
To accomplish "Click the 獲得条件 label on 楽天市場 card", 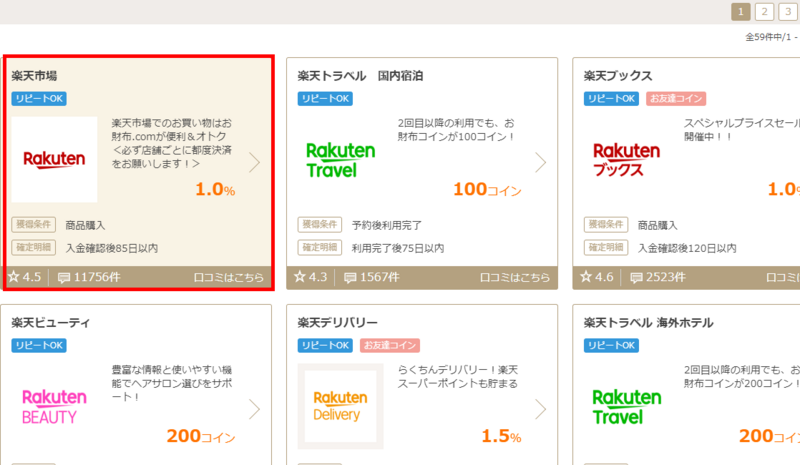I will [34, 225].
